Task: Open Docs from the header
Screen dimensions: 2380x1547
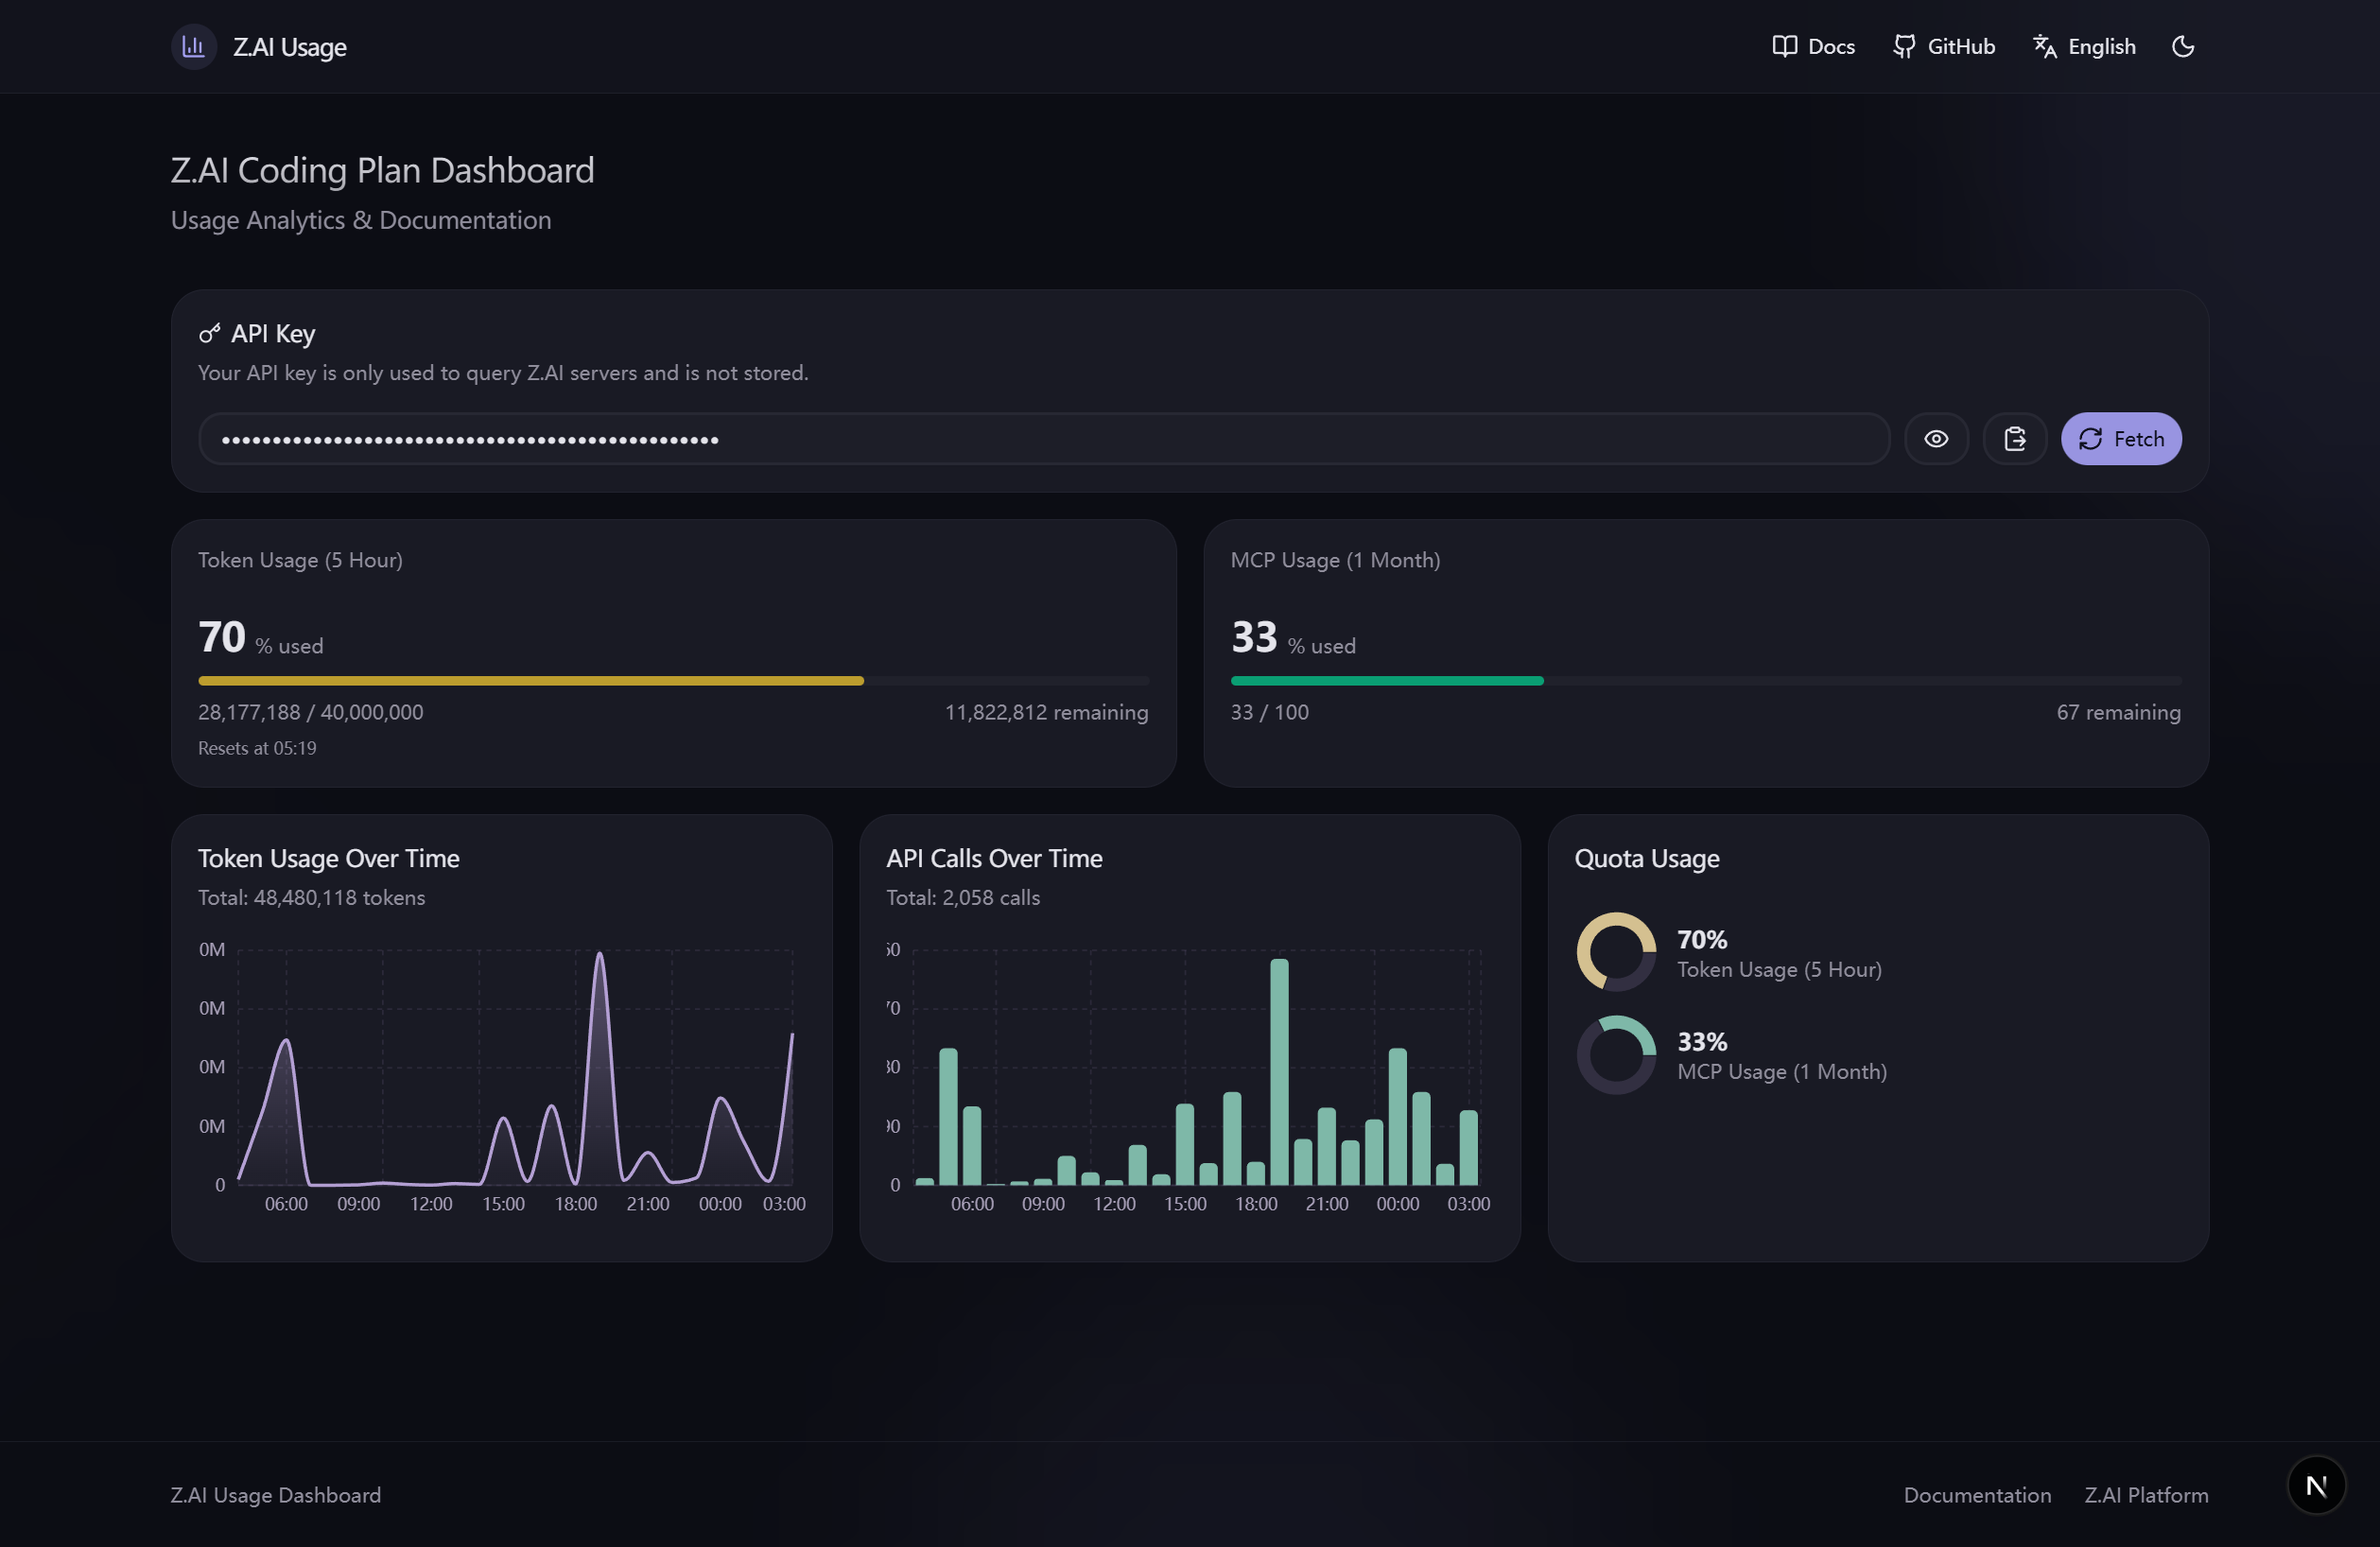Action: (x=1813, y=47)
